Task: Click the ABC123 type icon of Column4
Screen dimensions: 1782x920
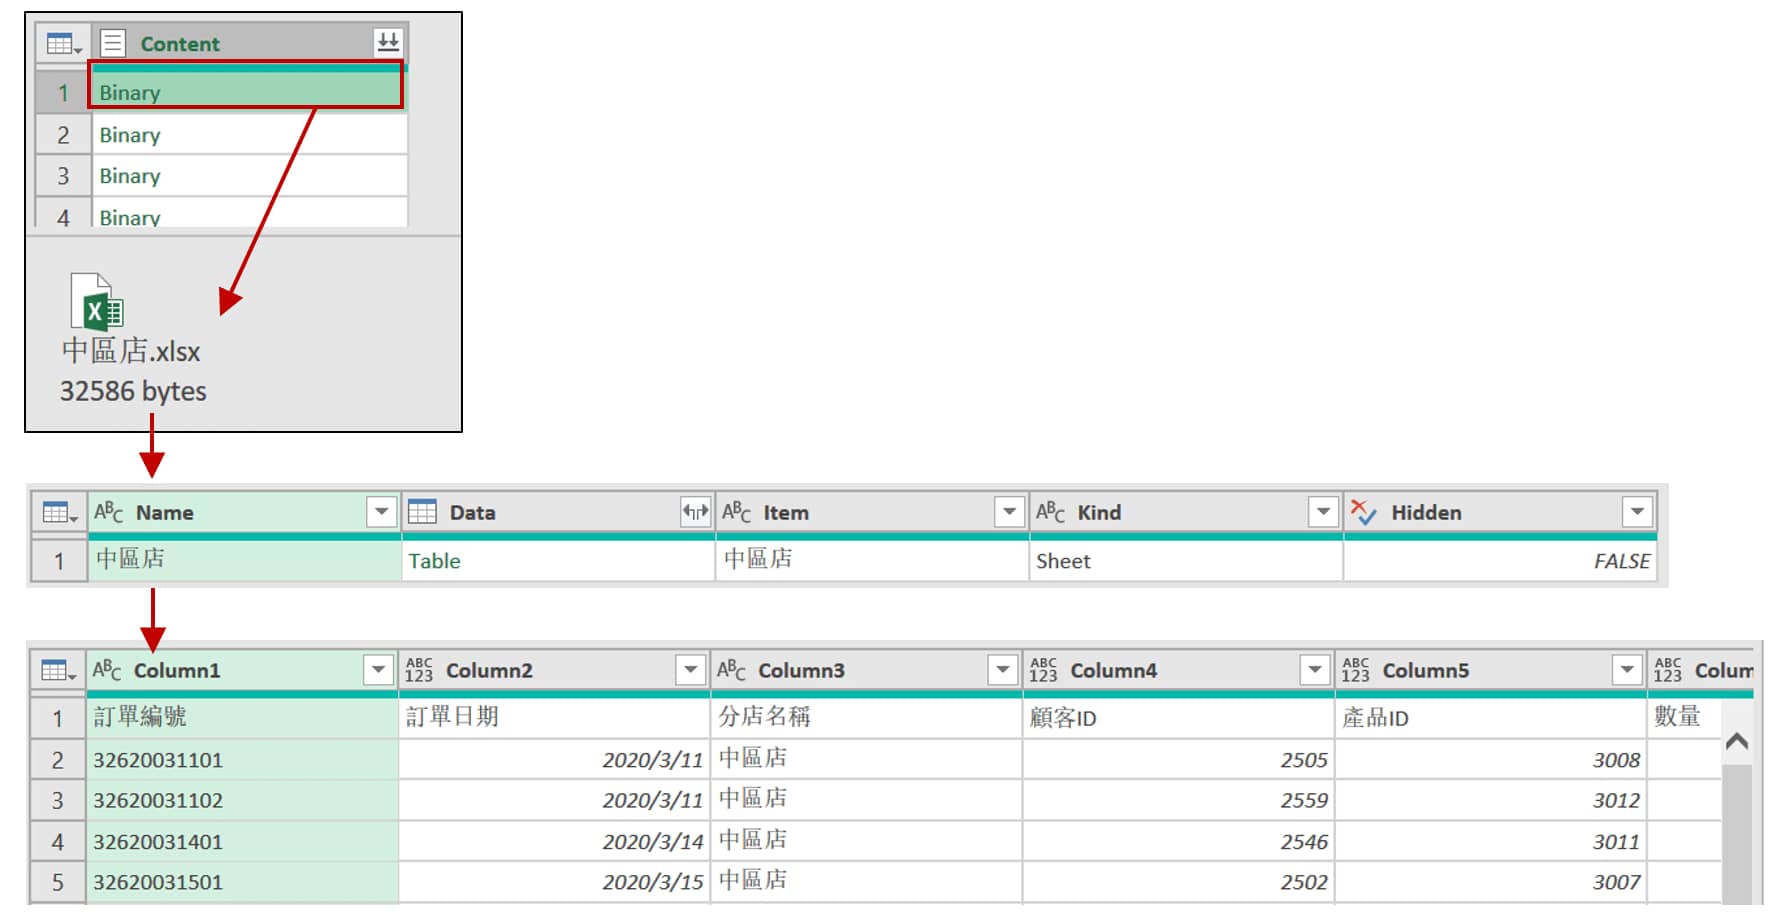Action: 1043,670
